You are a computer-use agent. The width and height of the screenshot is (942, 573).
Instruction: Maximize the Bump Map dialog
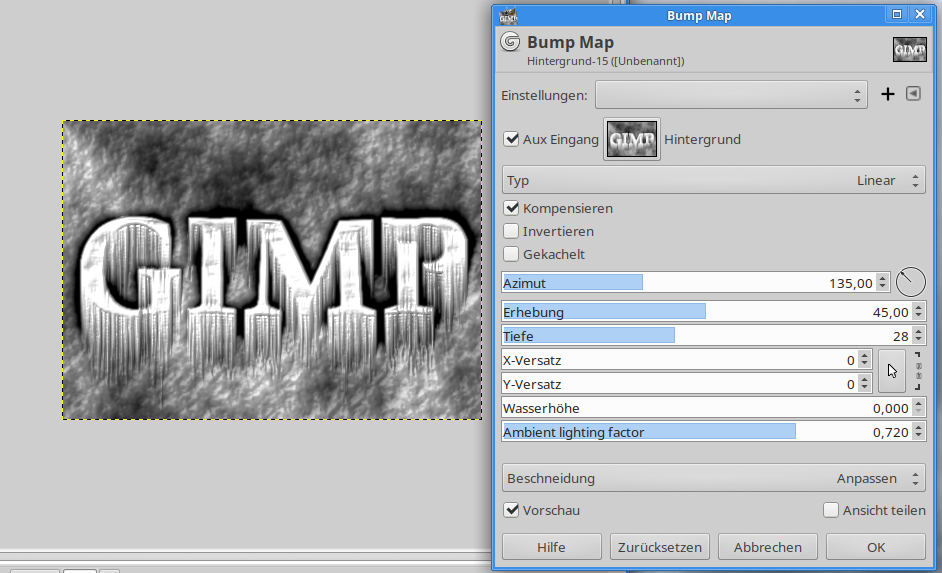click(x=897, y=14)
